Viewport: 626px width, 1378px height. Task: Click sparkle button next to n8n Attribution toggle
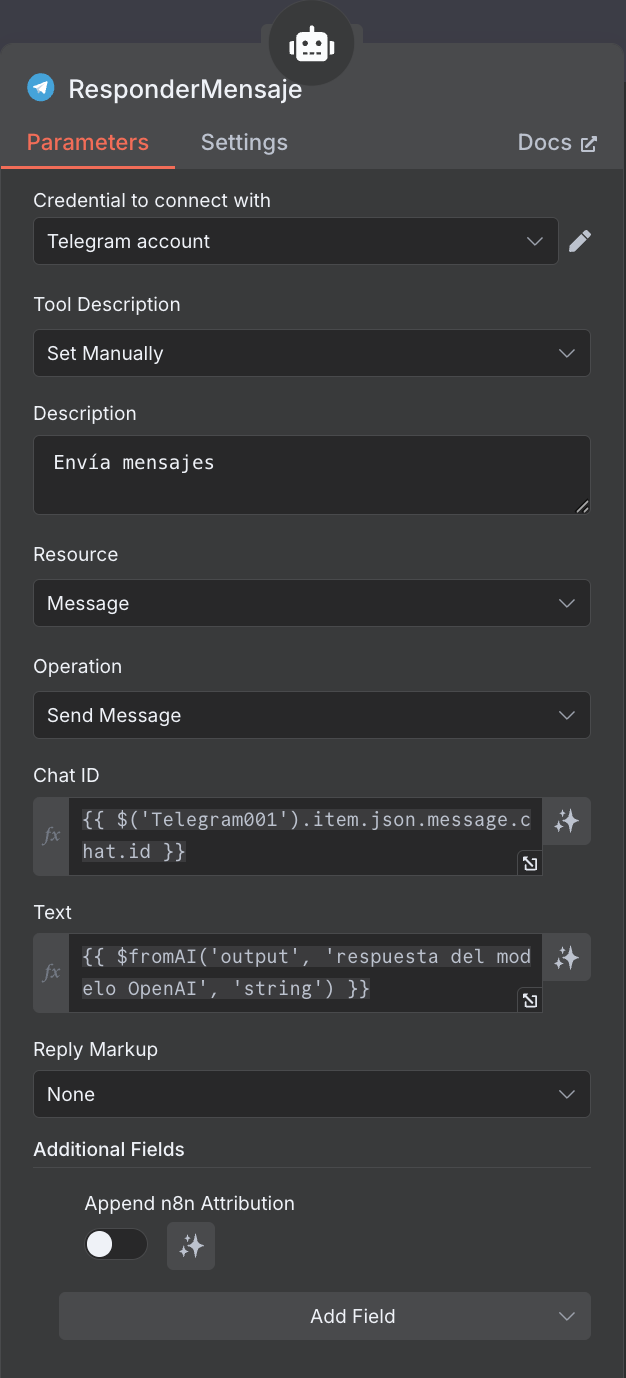[x=191, y=1246]
